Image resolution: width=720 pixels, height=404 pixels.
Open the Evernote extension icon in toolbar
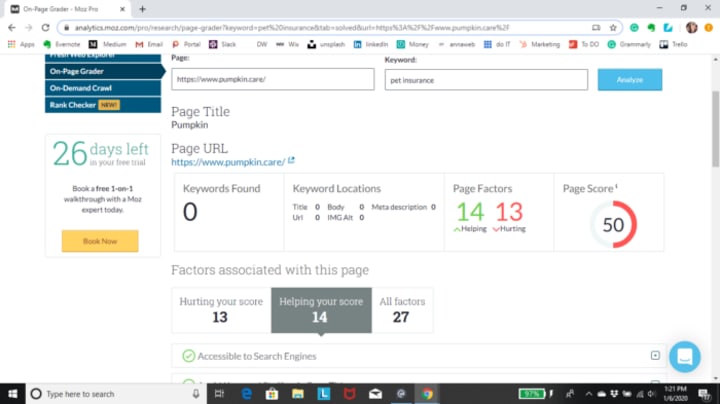coord(651,28)
